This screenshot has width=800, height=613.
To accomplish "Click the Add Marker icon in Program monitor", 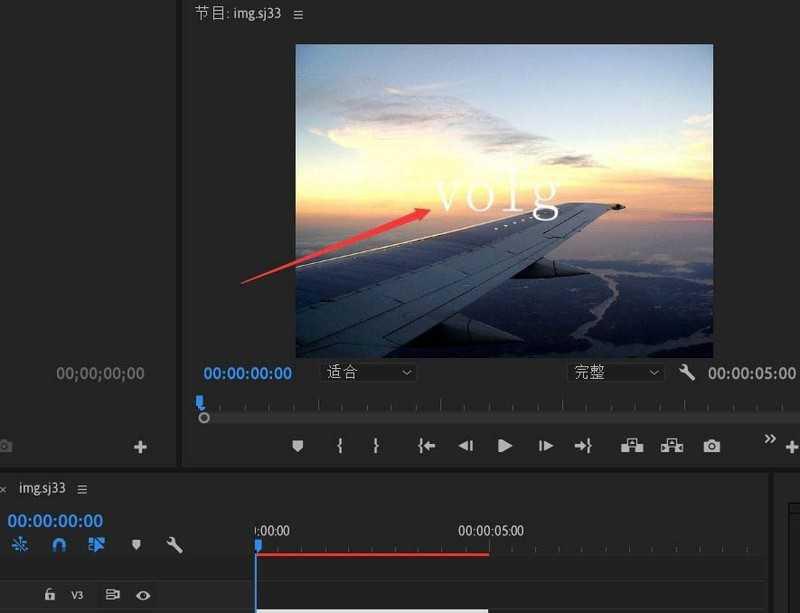I will [x=298, y=446].
